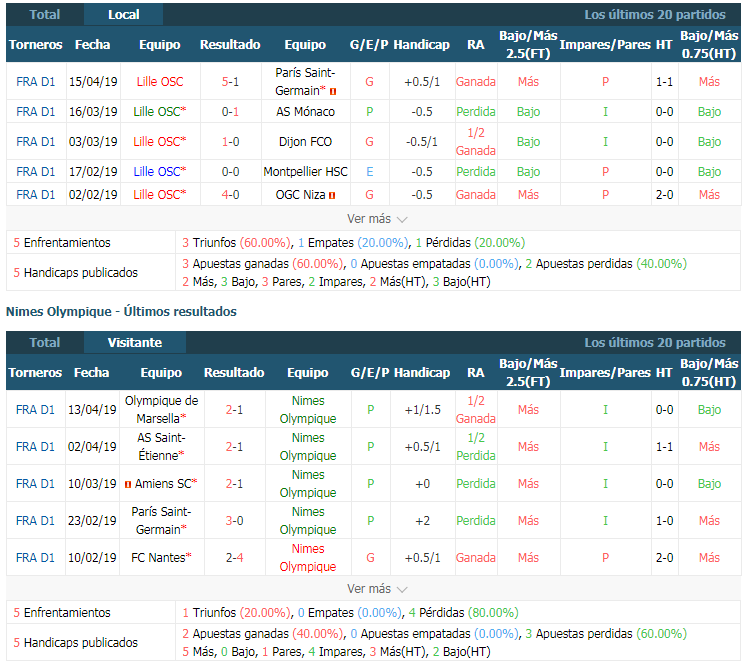The height and width of the screenshot is (661, 749).
Task: Click Amiens SC team name
Action: (x=163, y=484)
